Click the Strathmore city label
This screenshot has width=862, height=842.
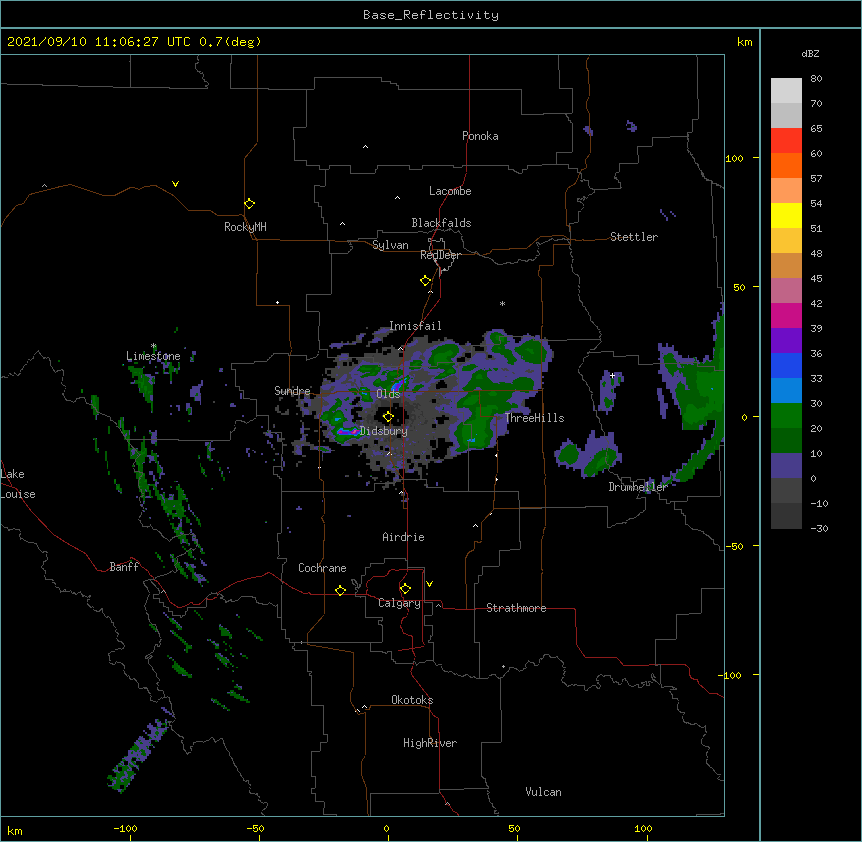[516, 608]
